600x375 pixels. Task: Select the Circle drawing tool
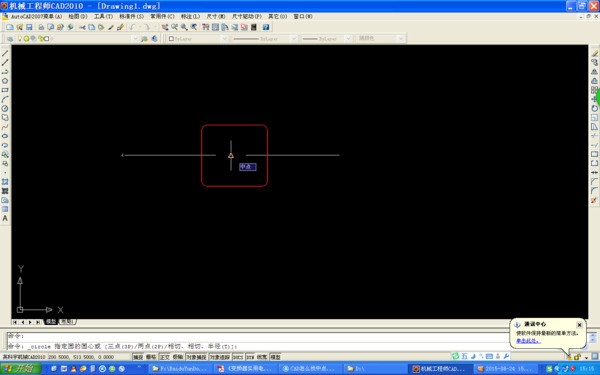[5, 109]
